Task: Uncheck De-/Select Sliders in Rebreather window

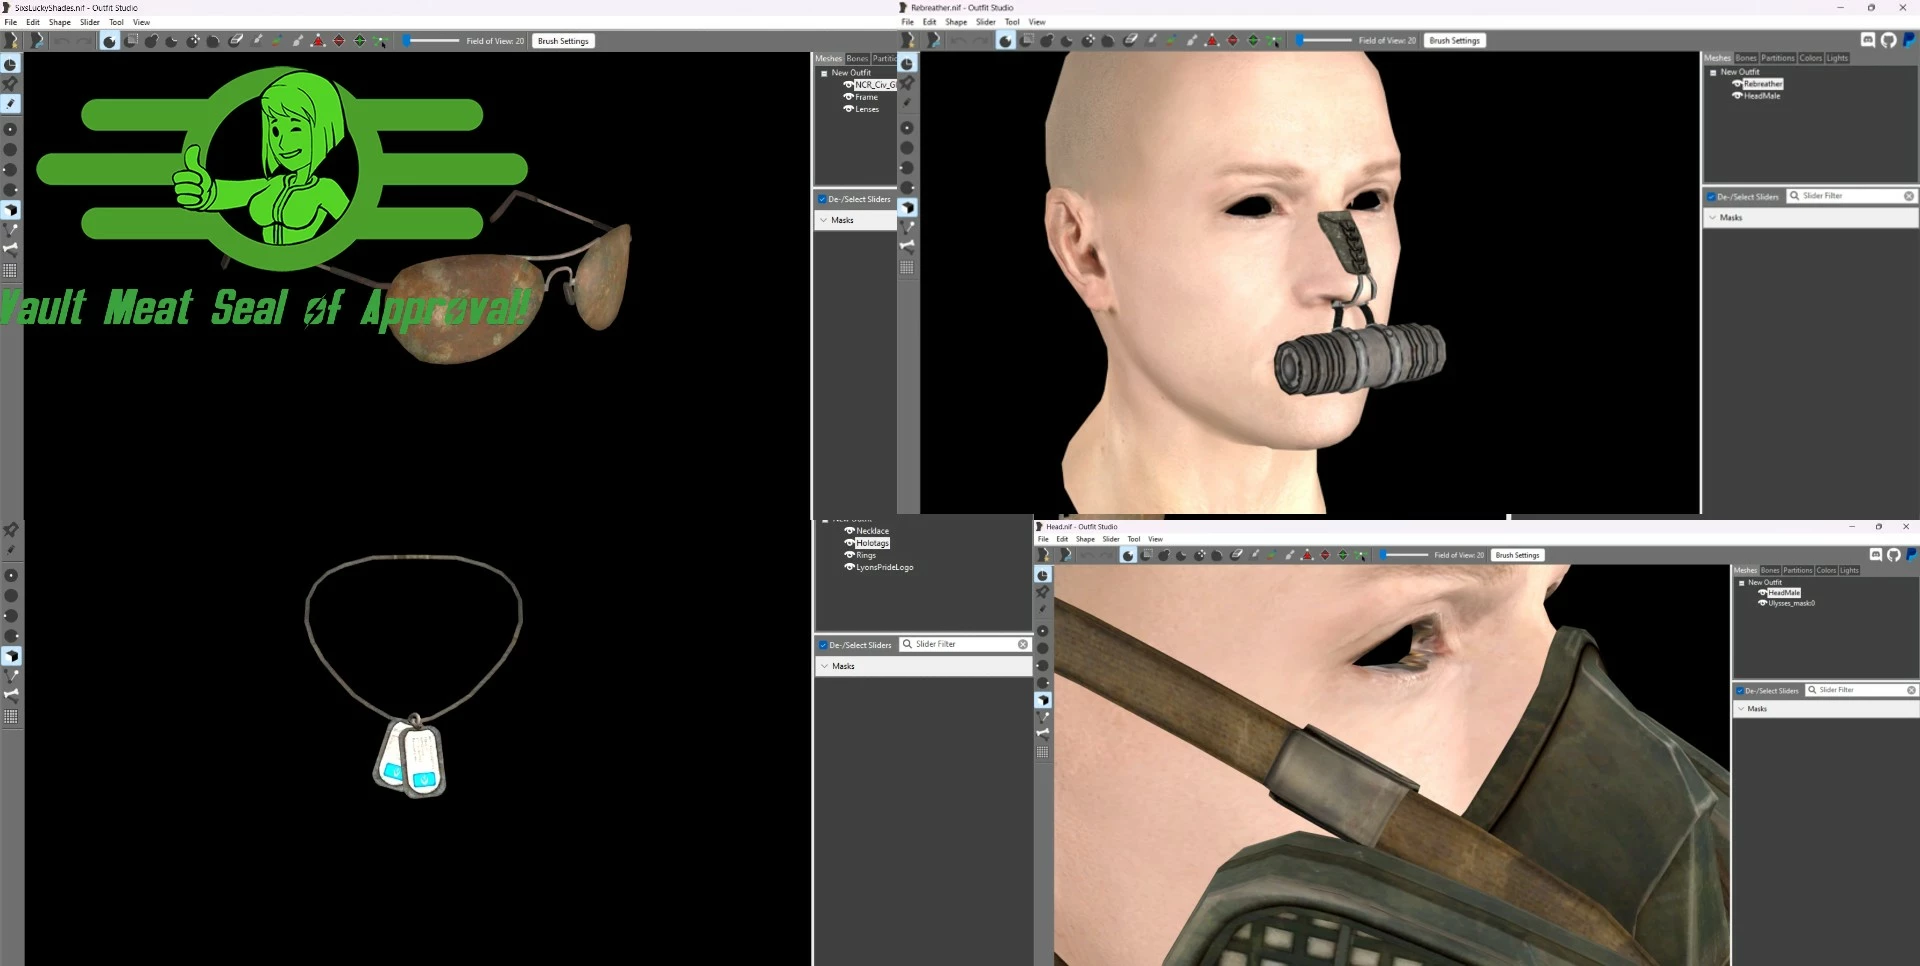Action: [x=1711, y=197]
